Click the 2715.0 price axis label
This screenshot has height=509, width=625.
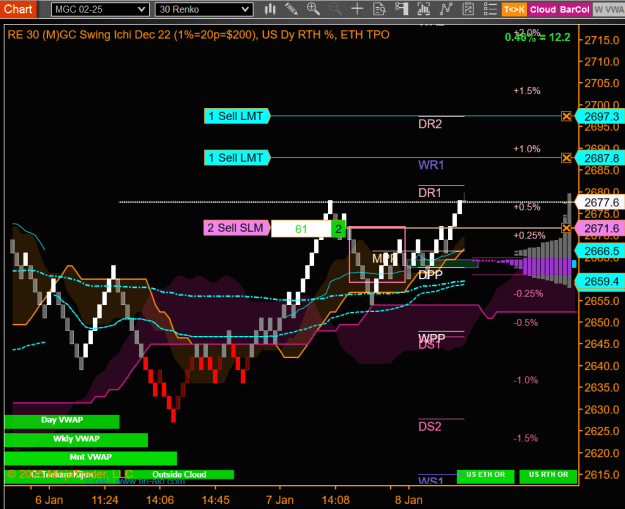coord(602,40)
